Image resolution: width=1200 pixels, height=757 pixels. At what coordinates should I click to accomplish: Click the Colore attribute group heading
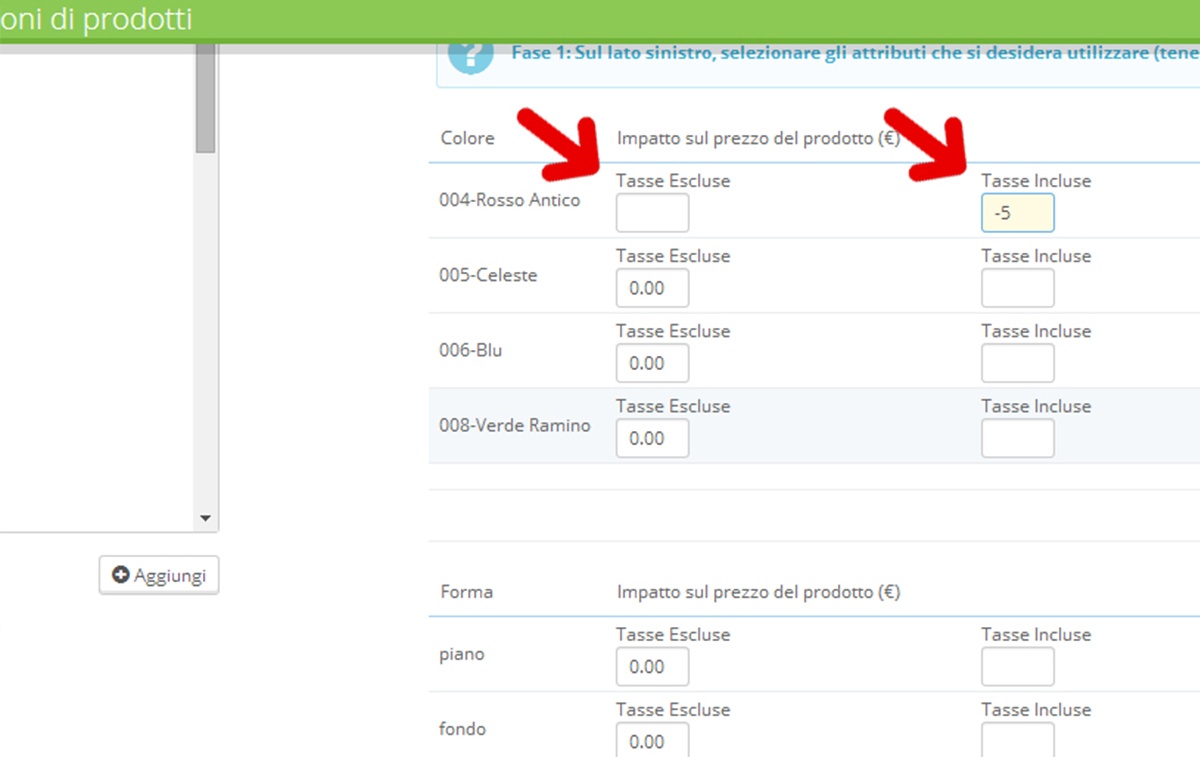[x=467, y=138]
